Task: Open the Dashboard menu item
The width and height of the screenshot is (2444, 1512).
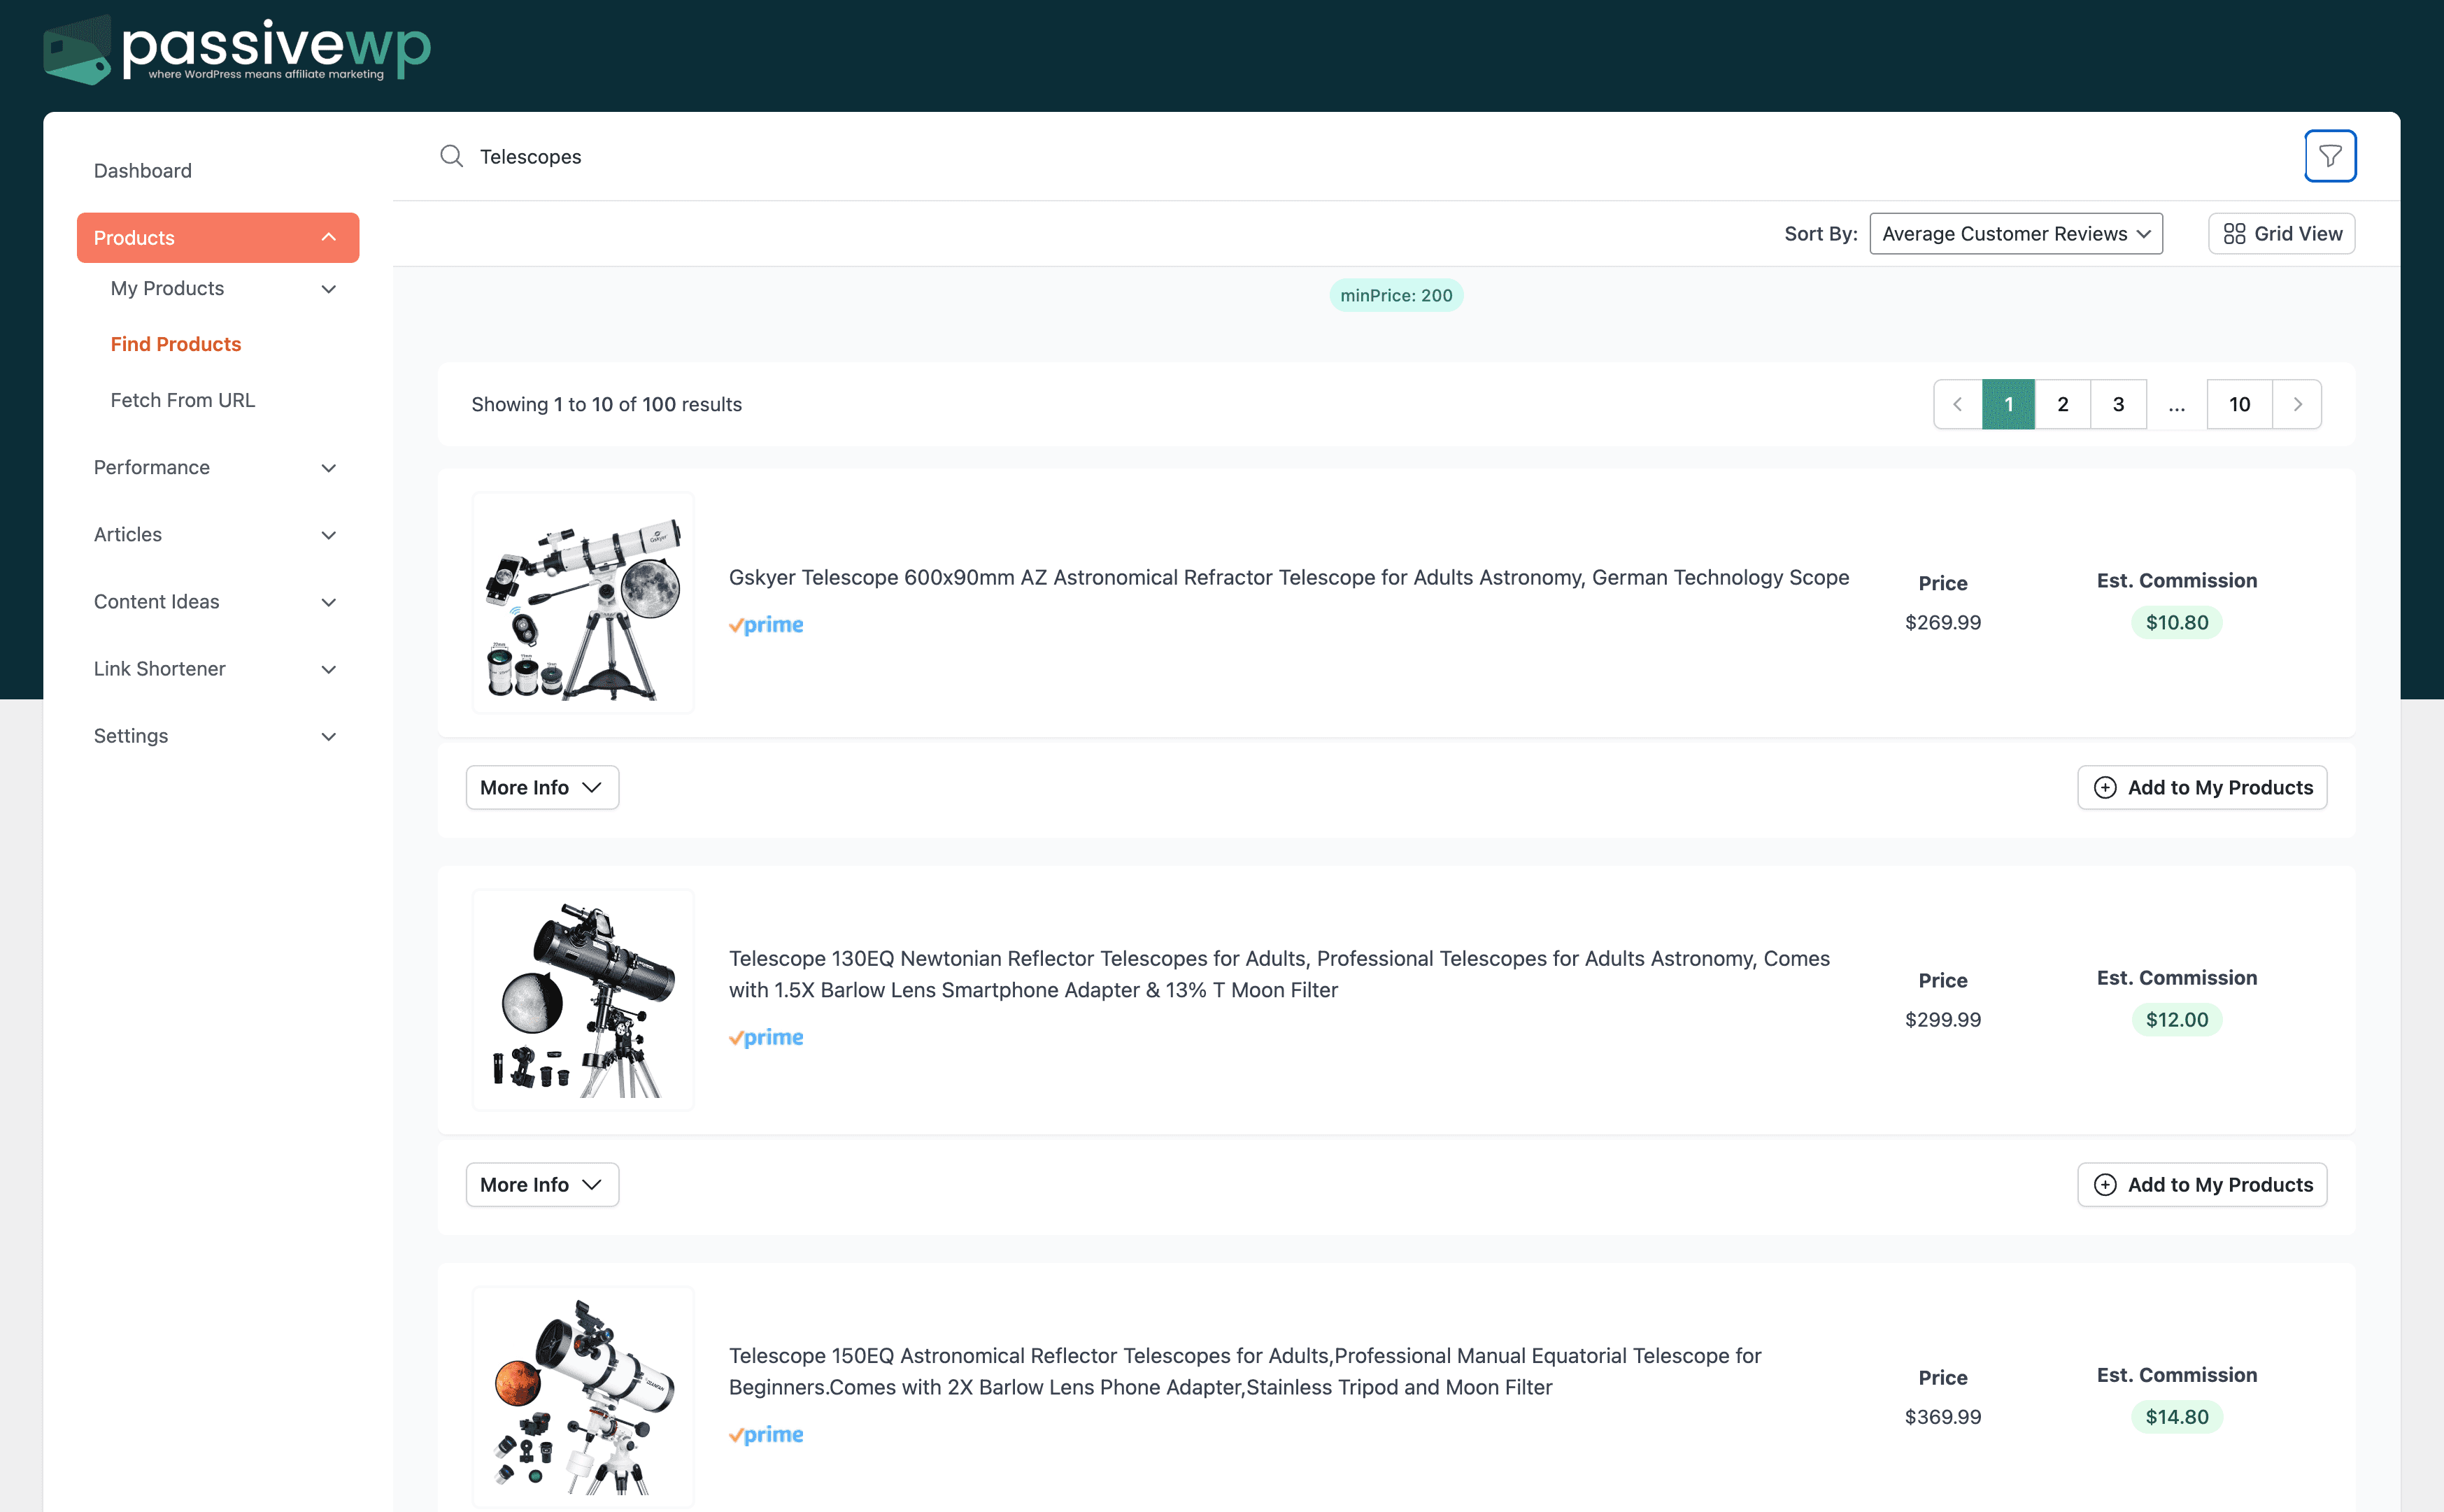Action: [143, 171]
